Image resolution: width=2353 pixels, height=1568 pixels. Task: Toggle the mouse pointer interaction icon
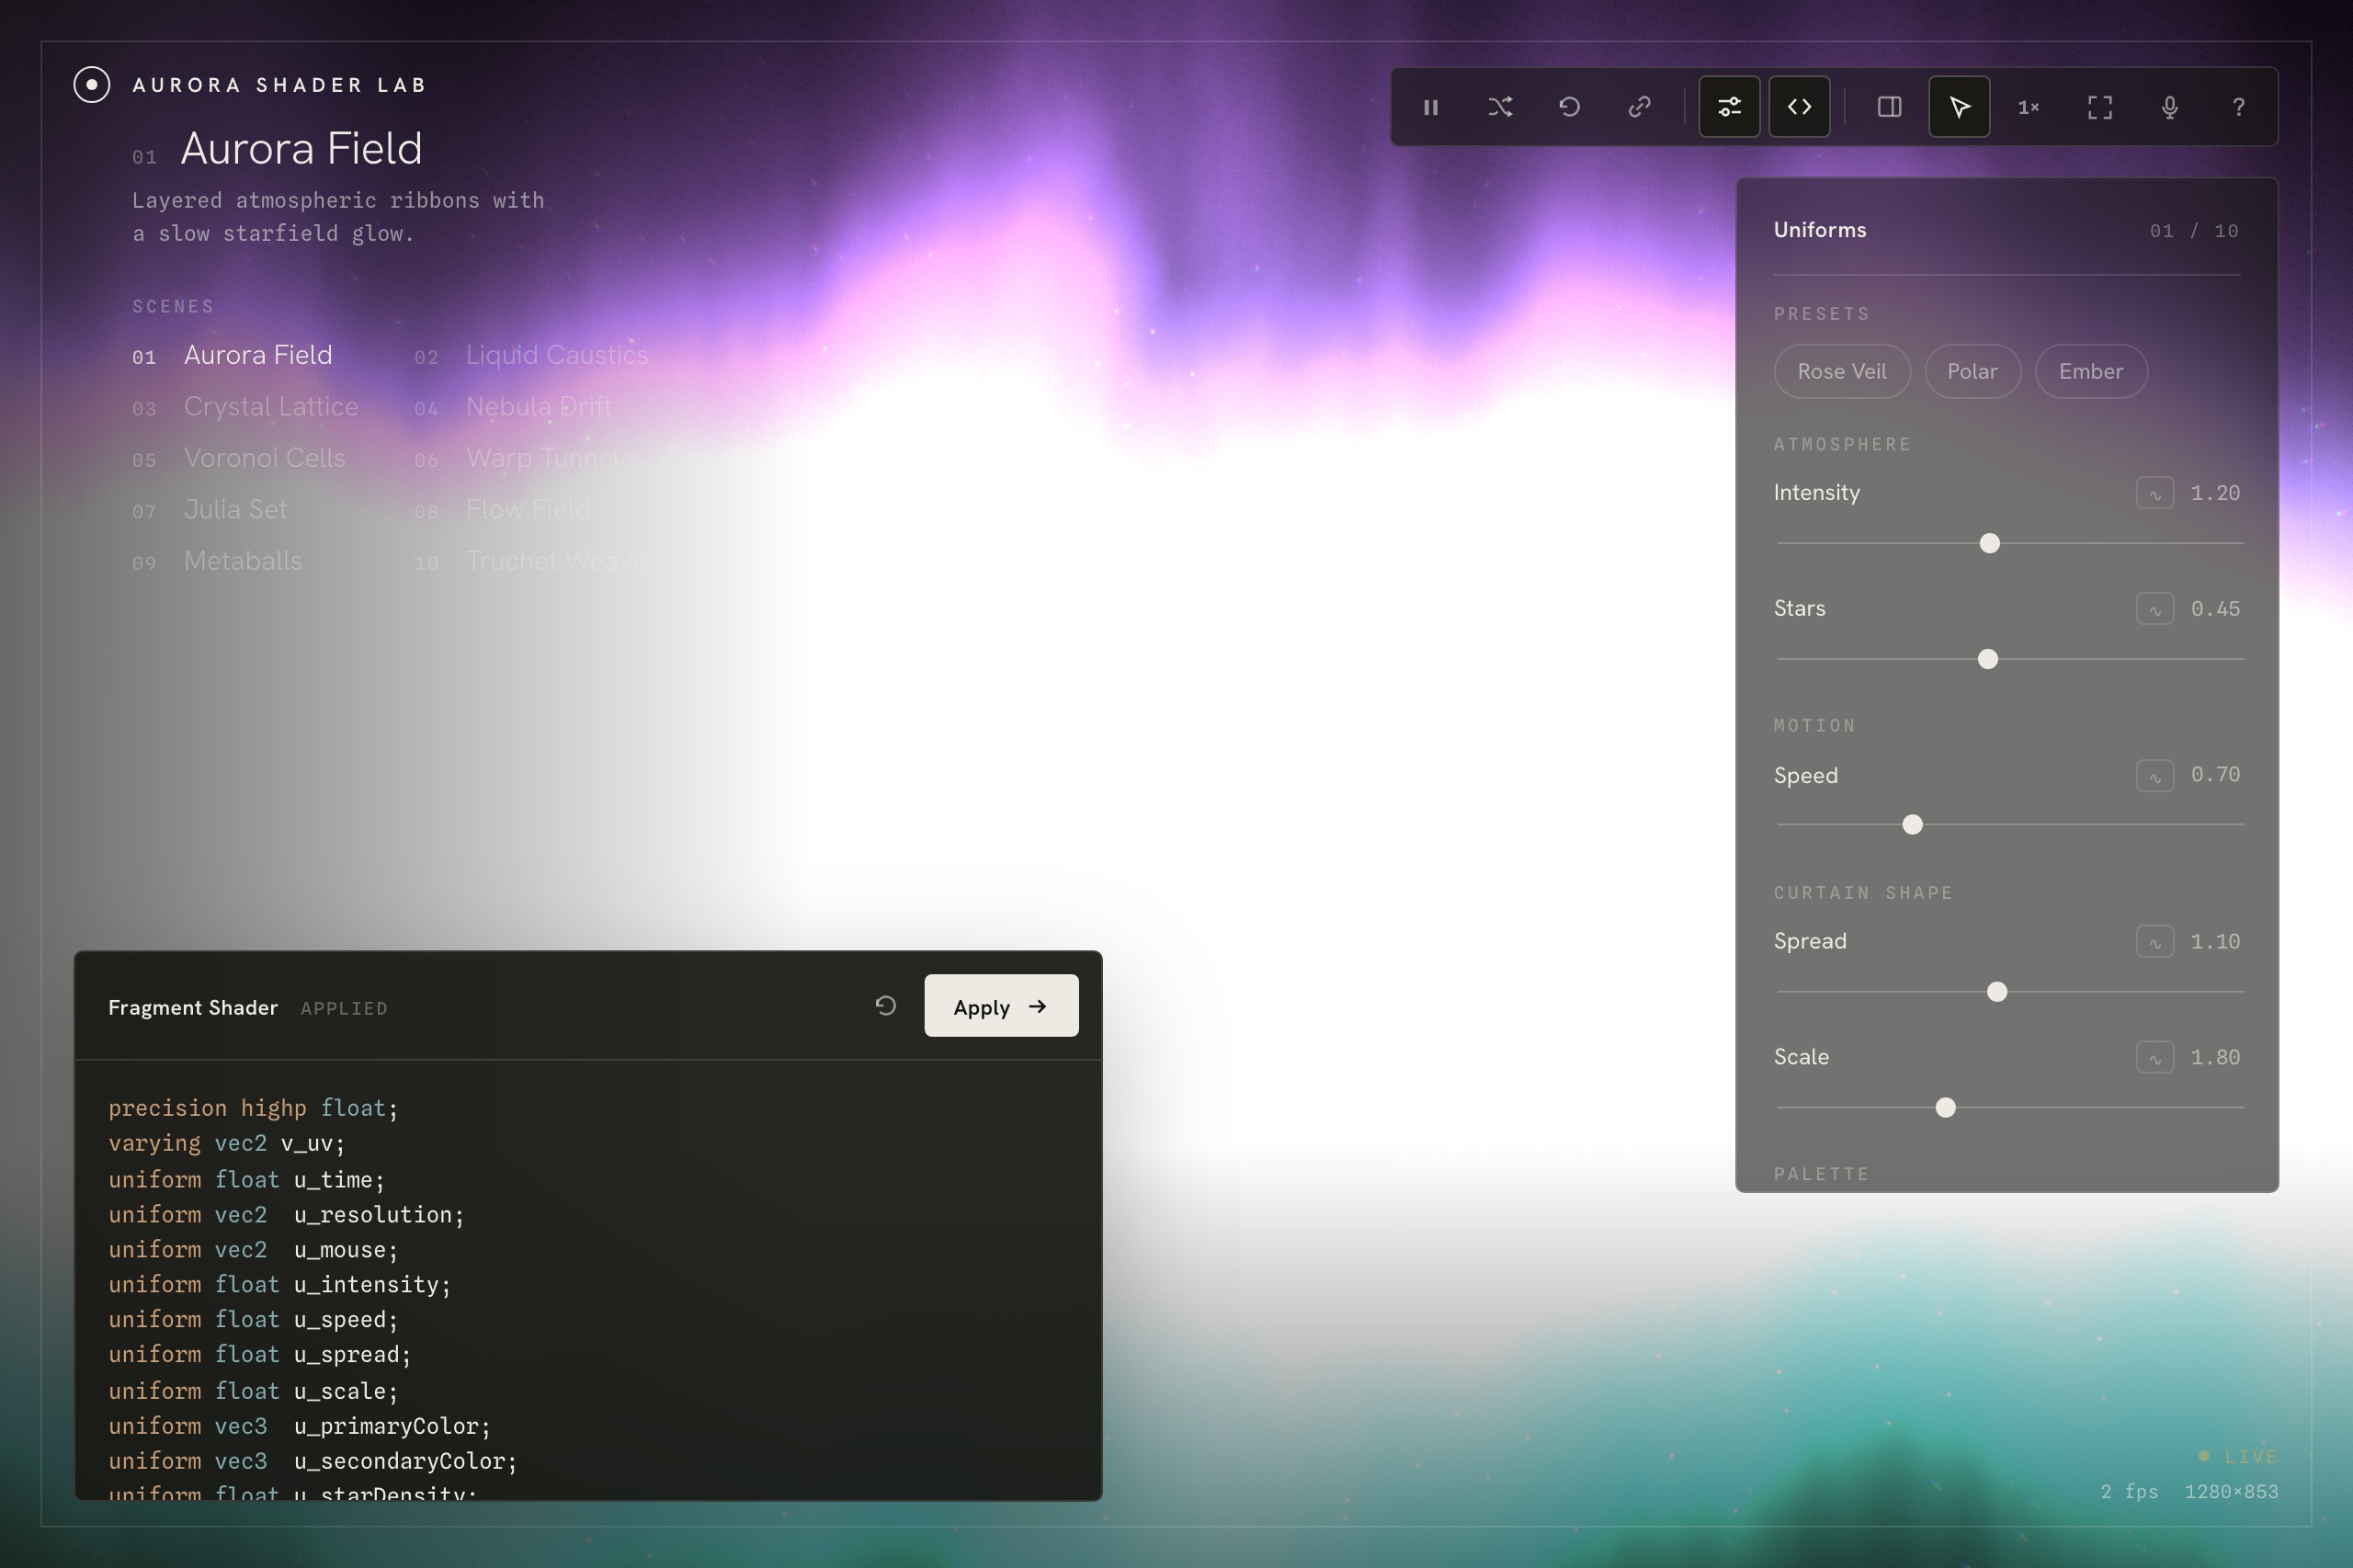tap(1959, 107)
